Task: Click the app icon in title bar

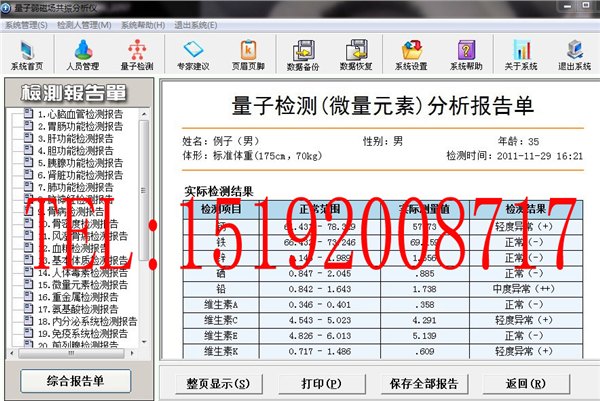Action: [6, 8]
